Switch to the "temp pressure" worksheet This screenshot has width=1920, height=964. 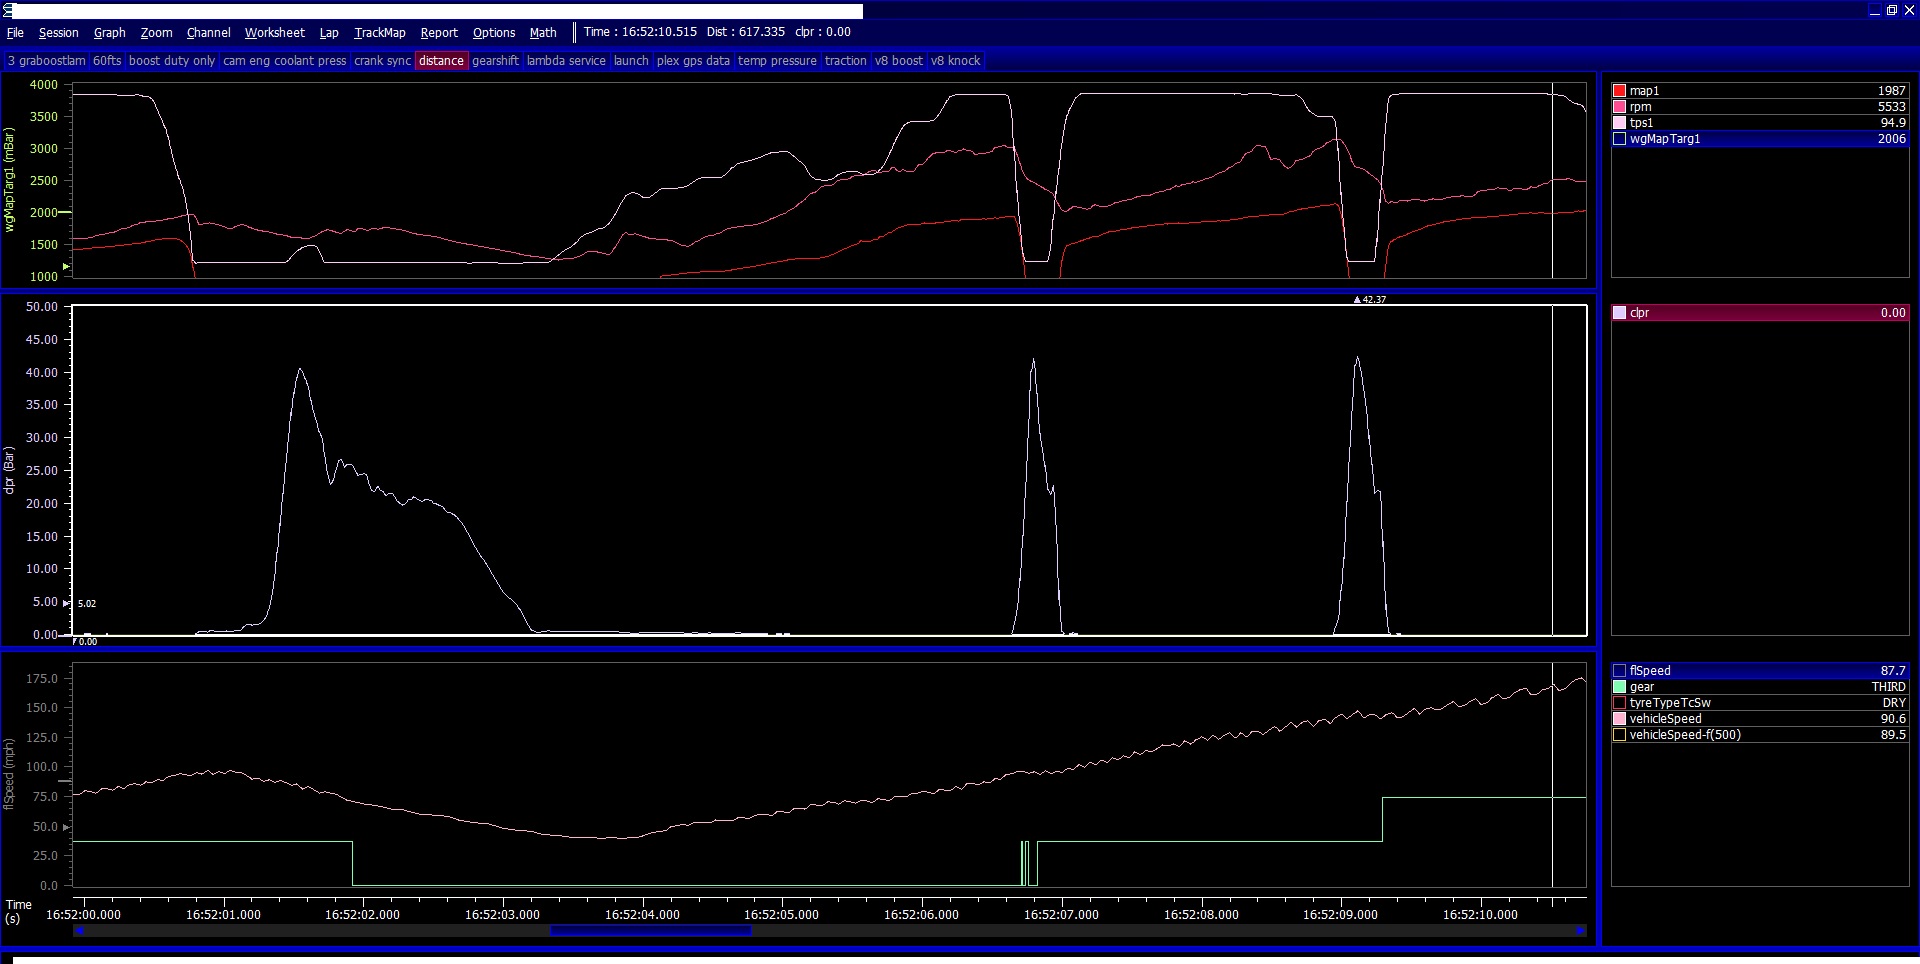click(x=777, y=61)
